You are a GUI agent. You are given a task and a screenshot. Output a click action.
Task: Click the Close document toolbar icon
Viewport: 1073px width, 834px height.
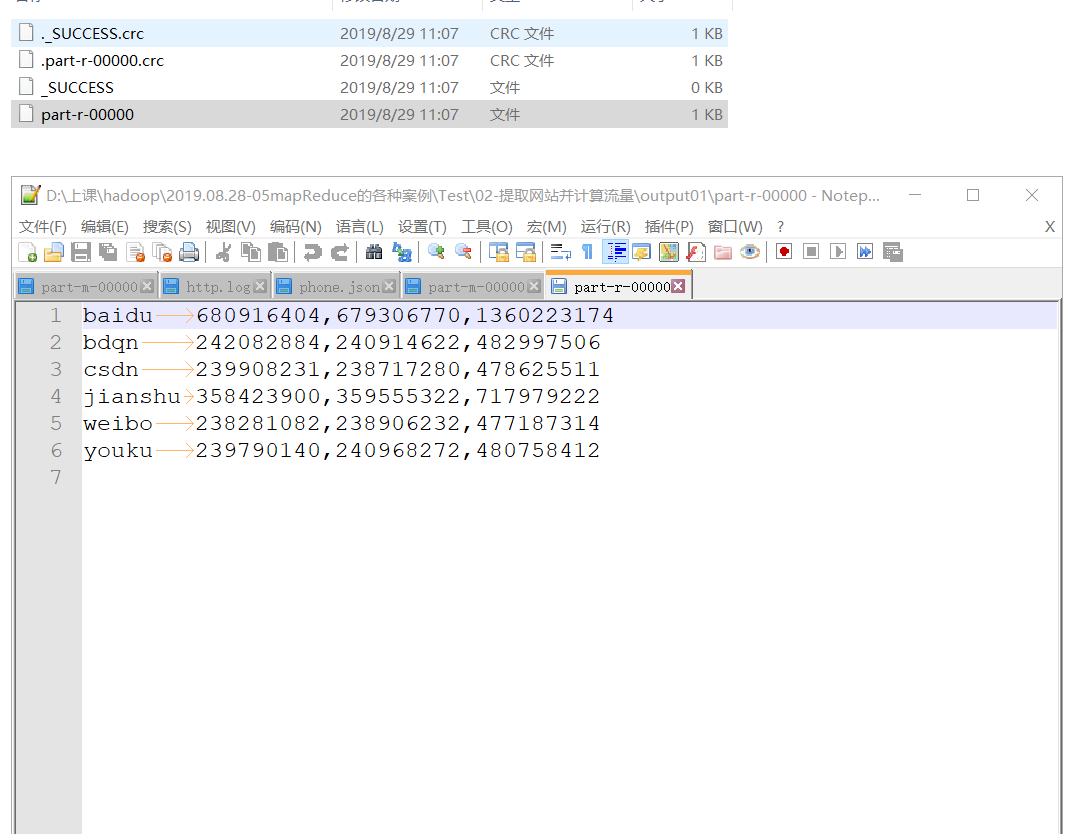pyautogui.click(x=135, y=252)
